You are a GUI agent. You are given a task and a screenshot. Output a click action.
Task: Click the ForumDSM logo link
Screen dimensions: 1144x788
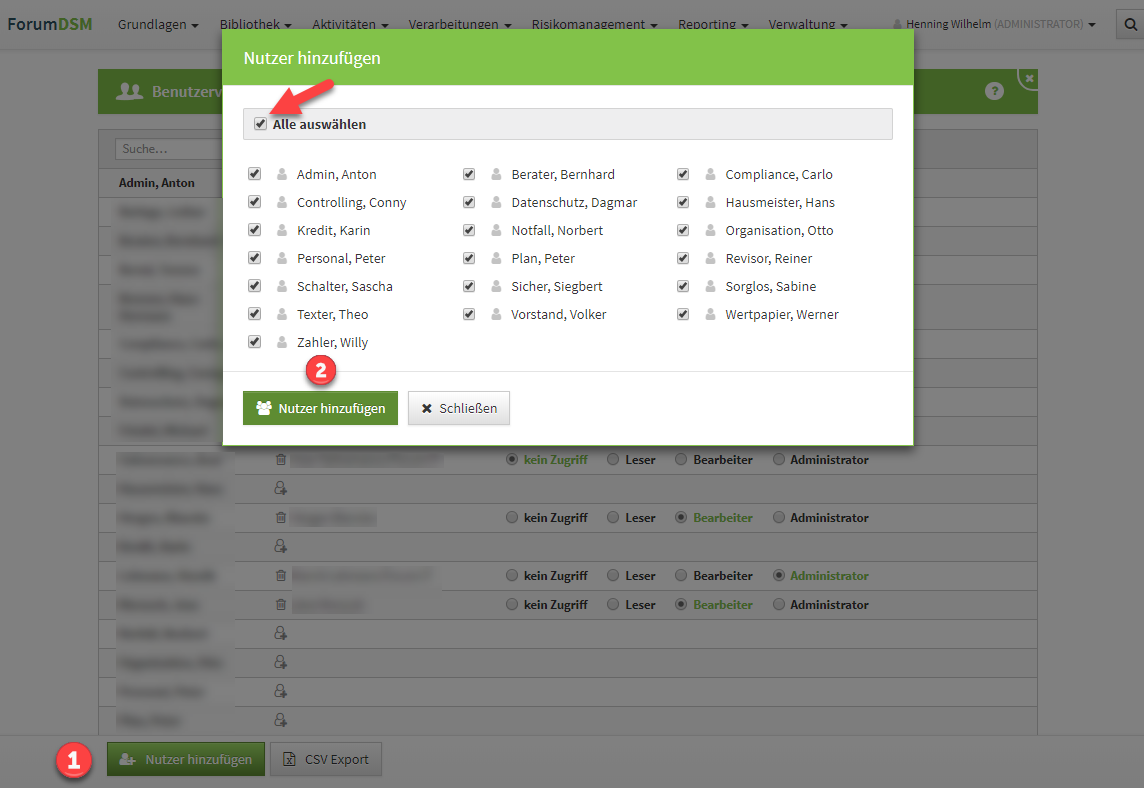pyautogui.click(x=50, y=24)
